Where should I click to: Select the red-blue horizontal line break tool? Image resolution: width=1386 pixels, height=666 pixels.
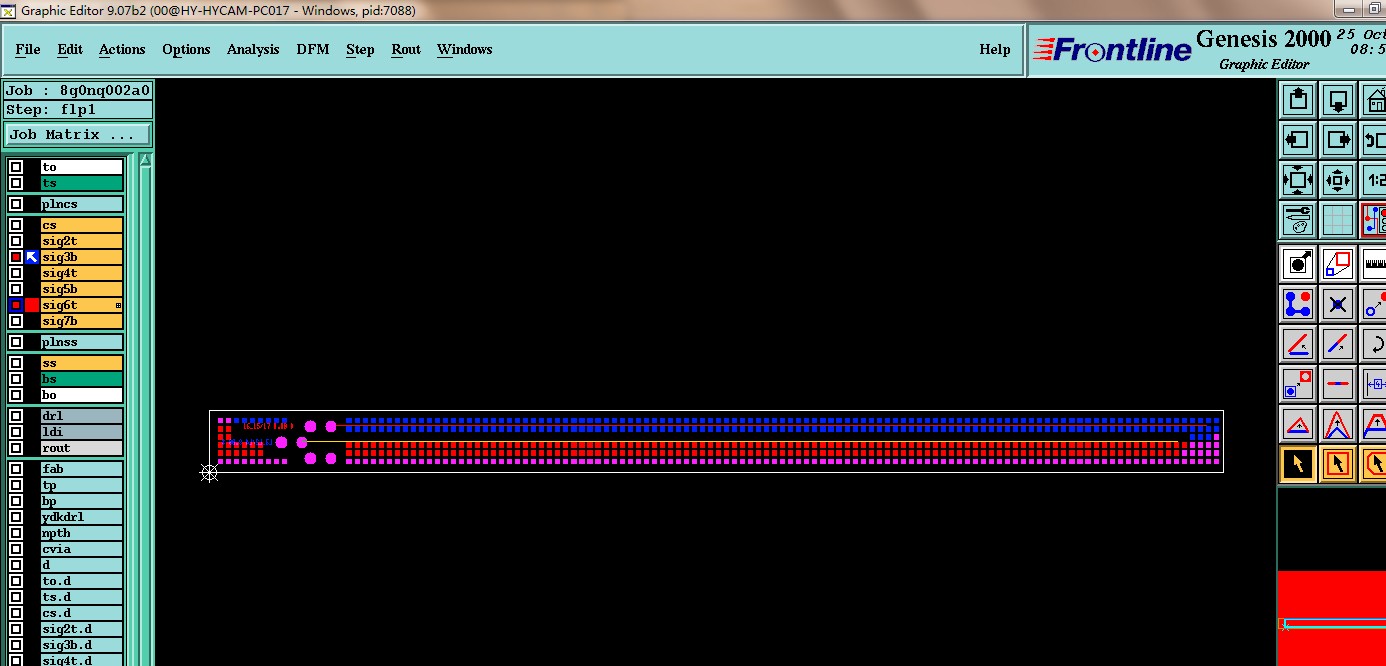tap(1338, 384)
